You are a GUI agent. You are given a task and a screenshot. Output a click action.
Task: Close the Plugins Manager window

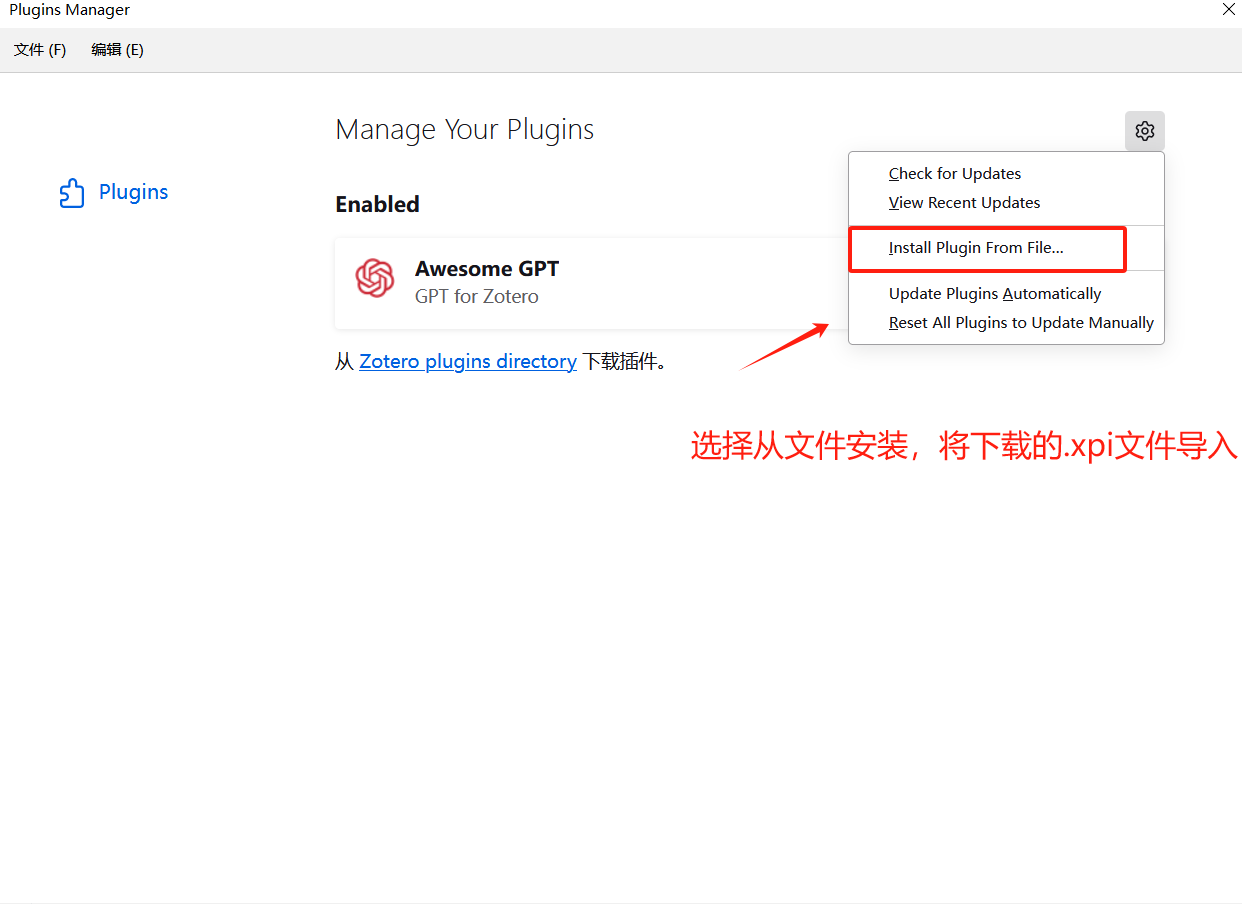point(1229,10)
